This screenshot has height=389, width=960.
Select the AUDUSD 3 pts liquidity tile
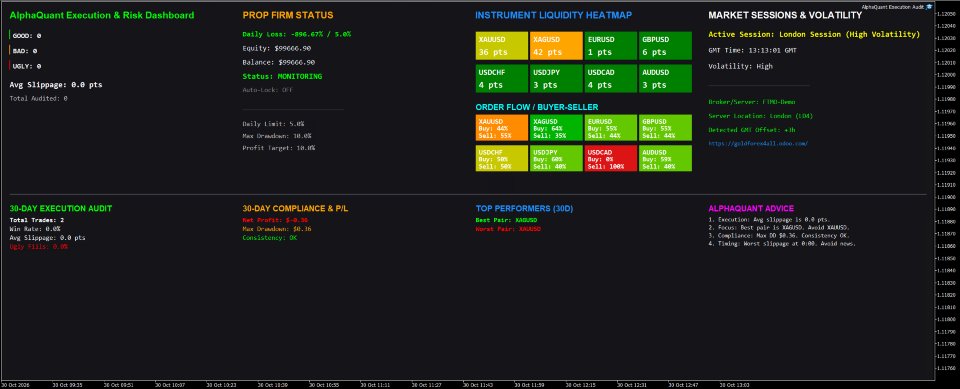tap(665, 78)
